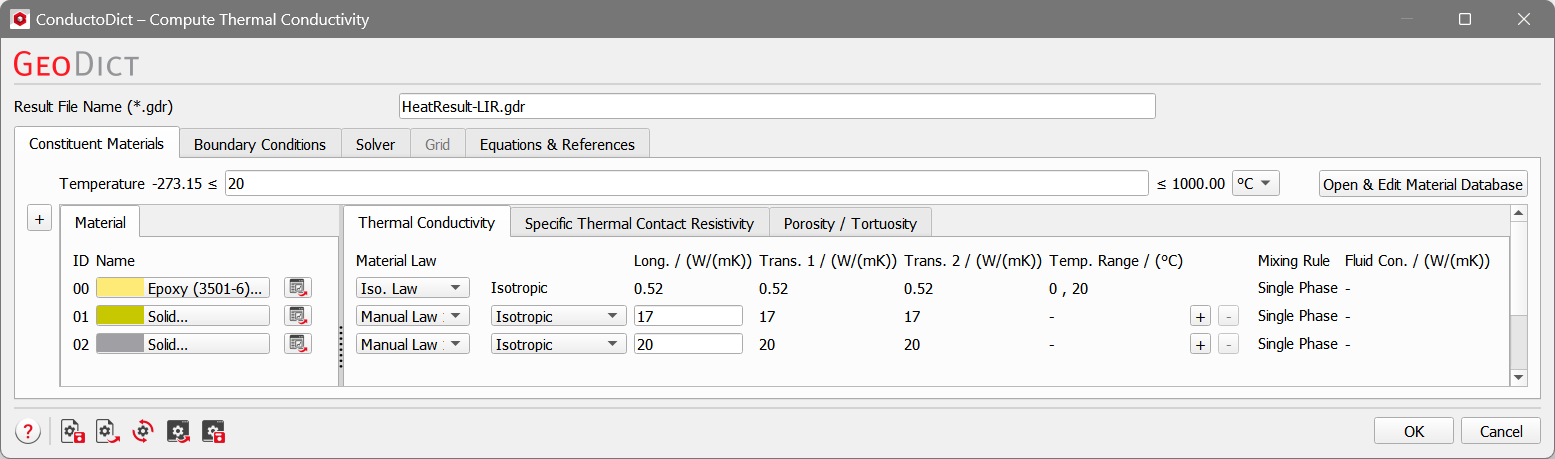This screenshot has height=459, width=1555.
Task: Select the Material tab
Action: pos(100,222)
